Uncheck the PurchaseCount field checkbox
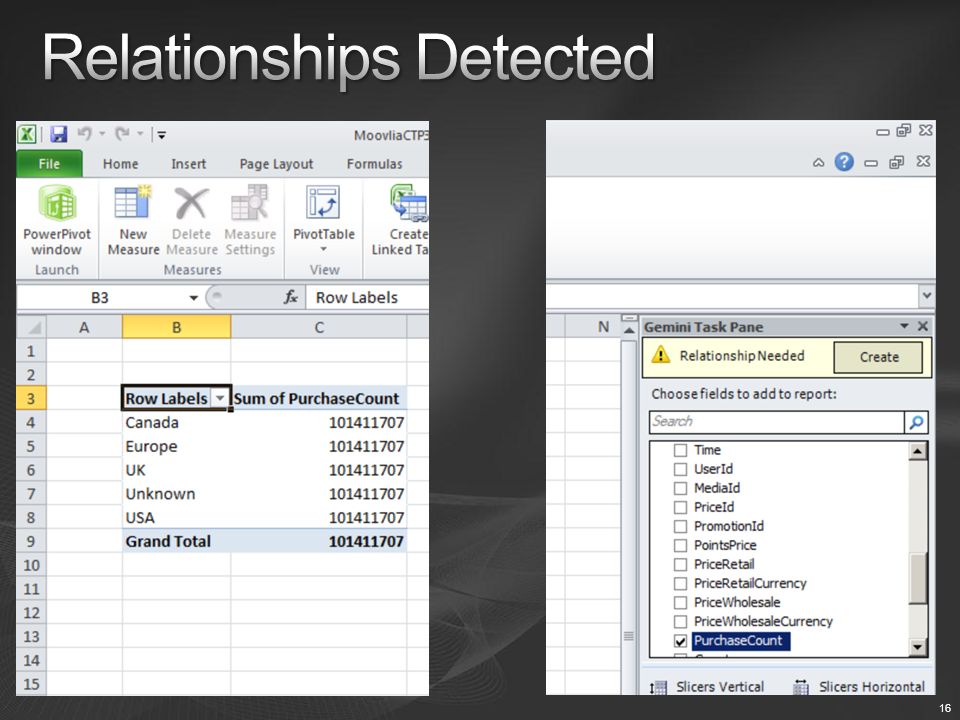The width and height of the screenshot is (960, 720). [680, 641]
